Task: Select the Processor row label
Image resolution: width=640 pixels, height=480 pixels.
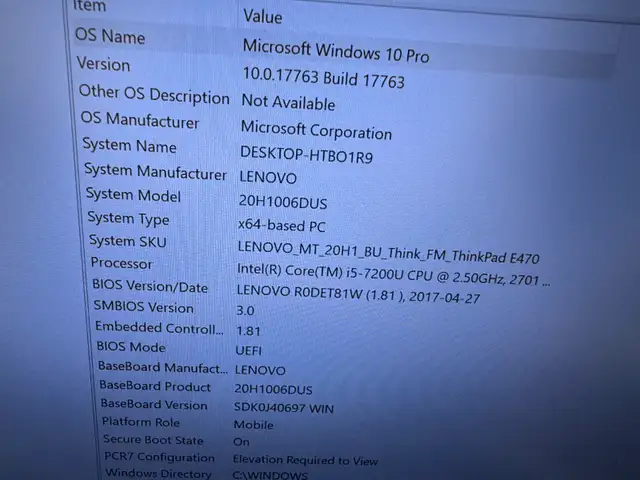Action: [x=121, y=263]
